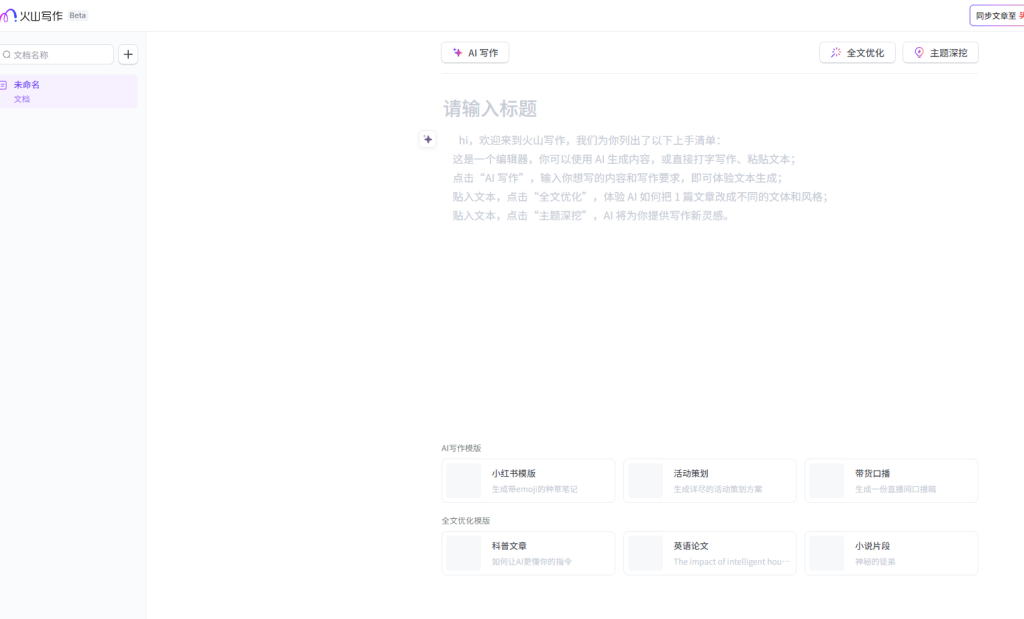Click the Beta badge next to logo
Screen dimensions: 1024x619
[77, 16]
